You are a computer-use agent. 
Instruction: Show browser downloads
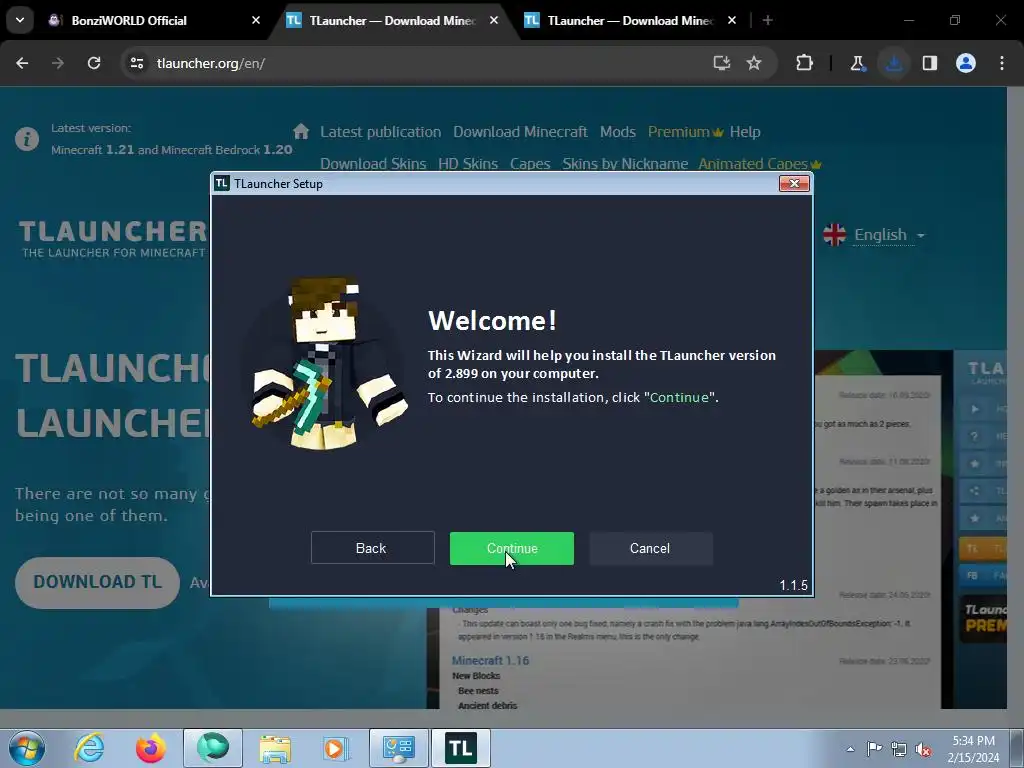(894, 63)
